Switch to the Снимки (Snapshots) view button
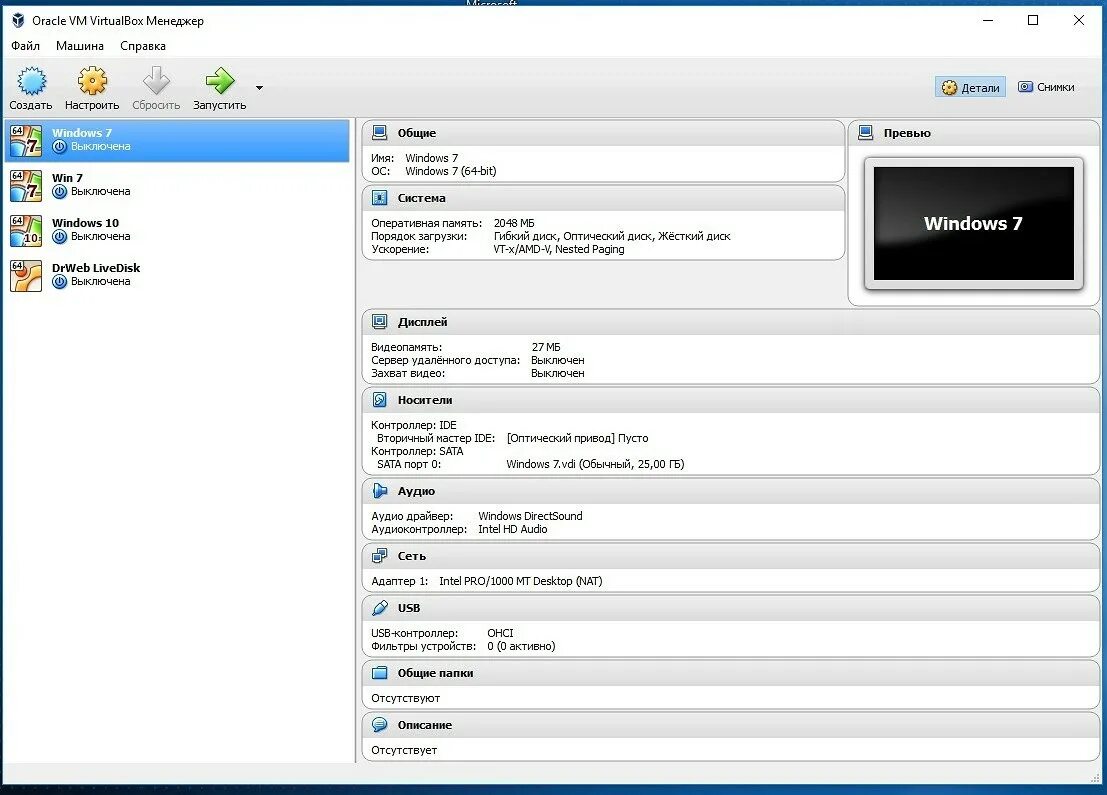Viewport: 1107px width, 795px height. click(x=1046, y=87)
